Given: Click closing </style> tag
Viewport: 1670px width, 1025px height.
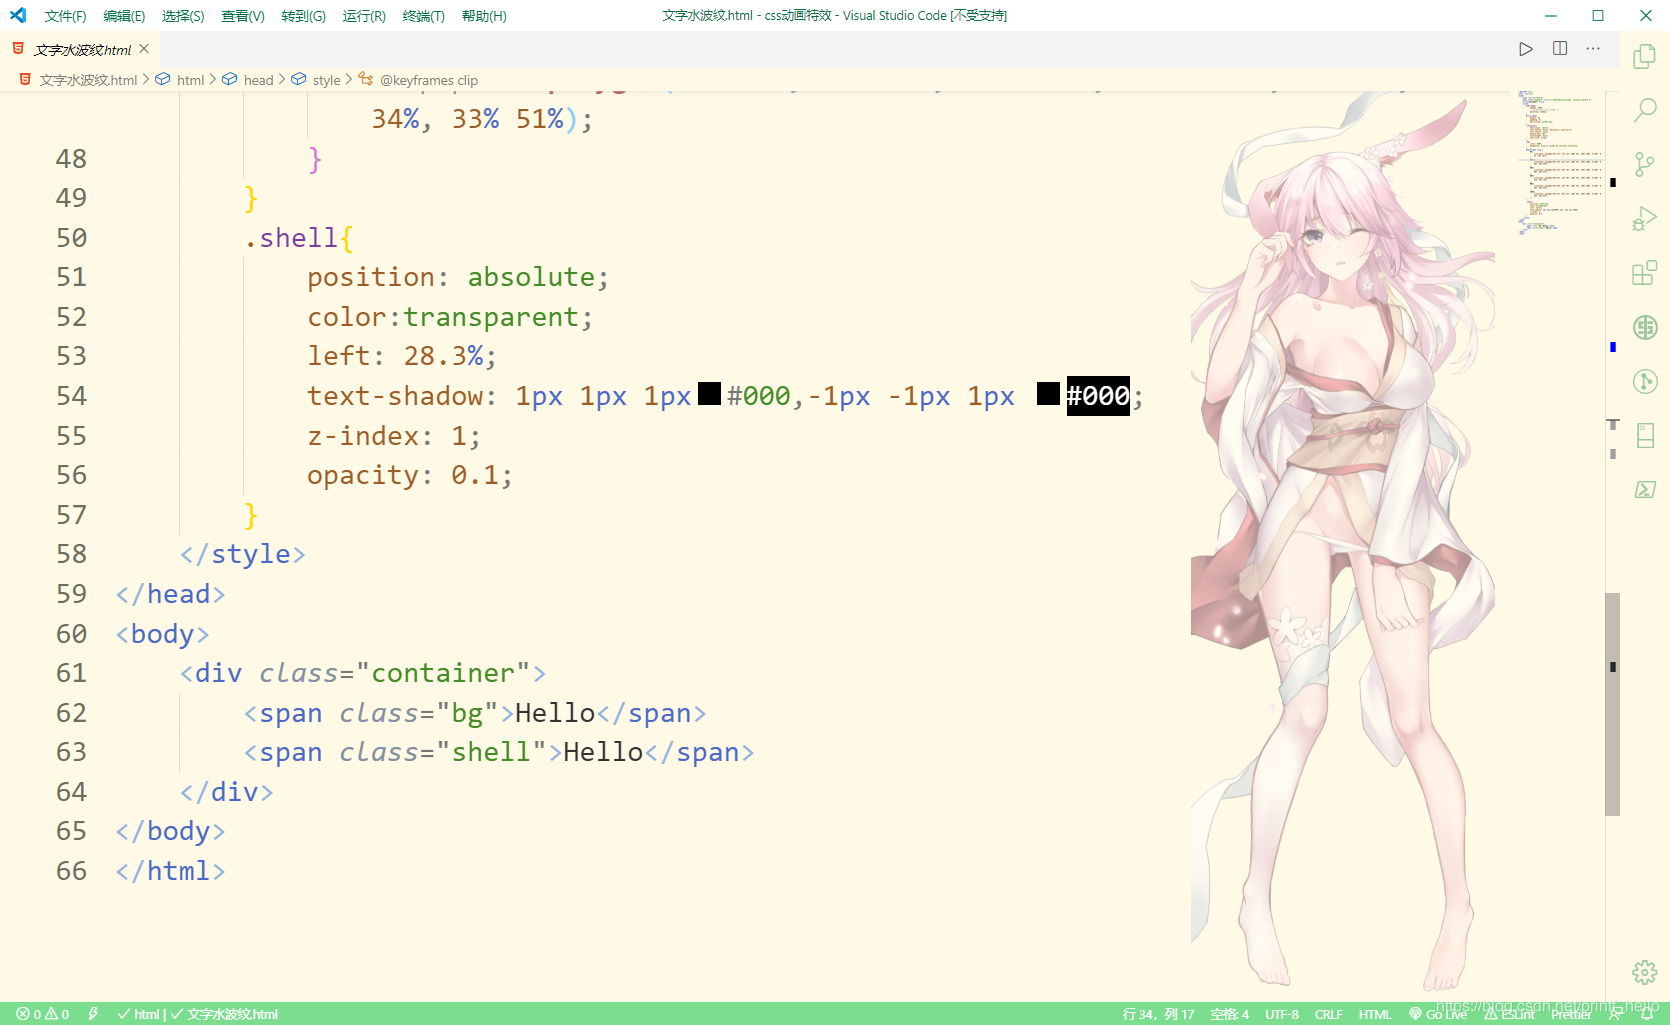Looking at the screenshot, I should [x=243, y=554].
